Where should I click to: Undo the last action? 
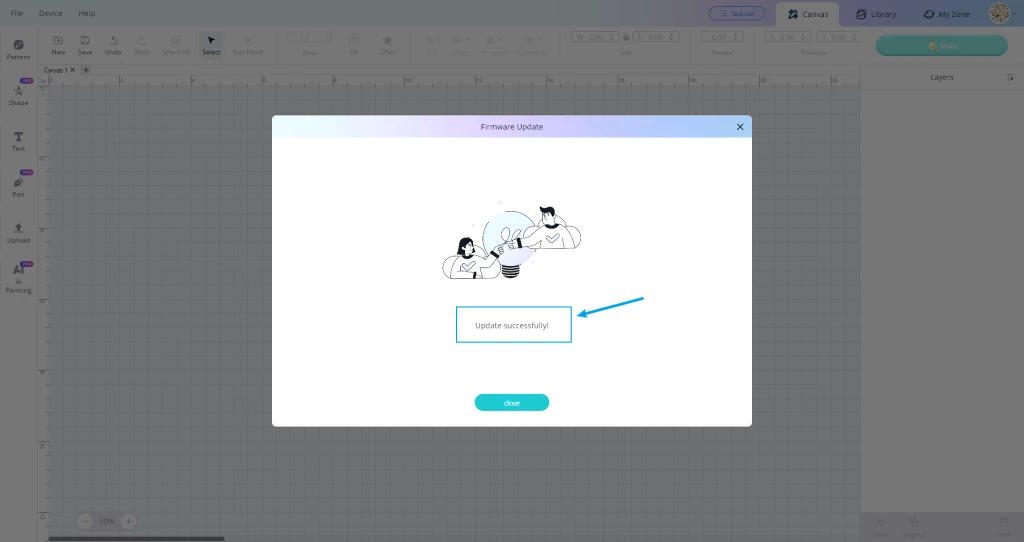point(113,45)
